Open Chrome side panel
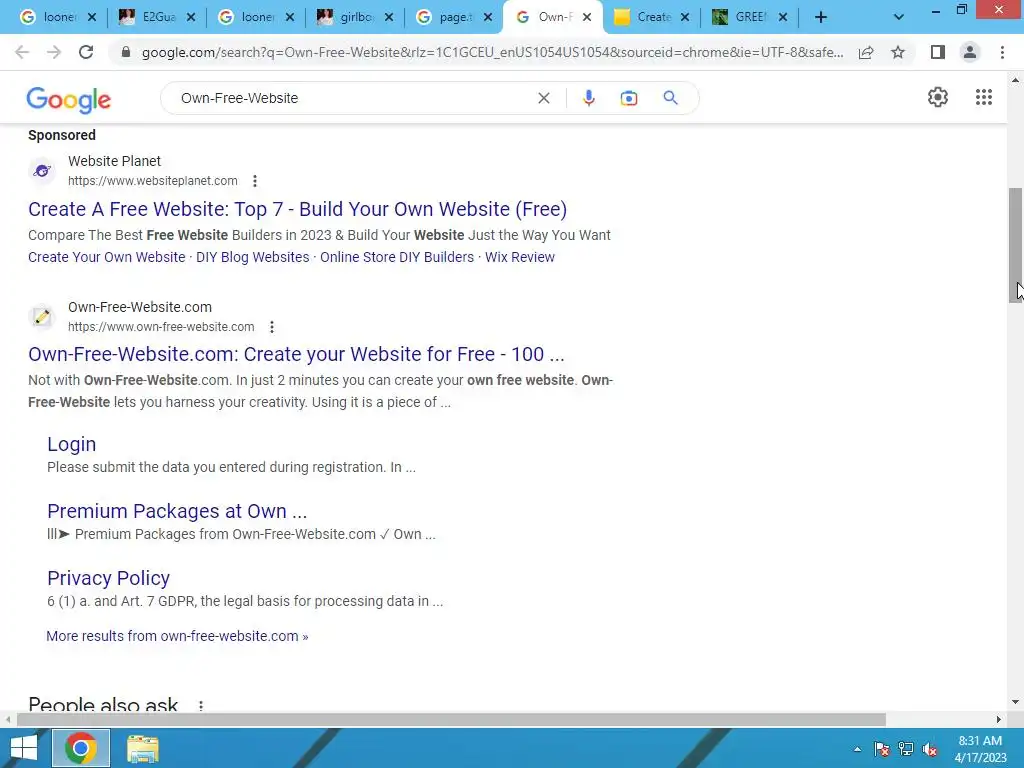Screen dimensions: 1024x768 click(938, 52)
